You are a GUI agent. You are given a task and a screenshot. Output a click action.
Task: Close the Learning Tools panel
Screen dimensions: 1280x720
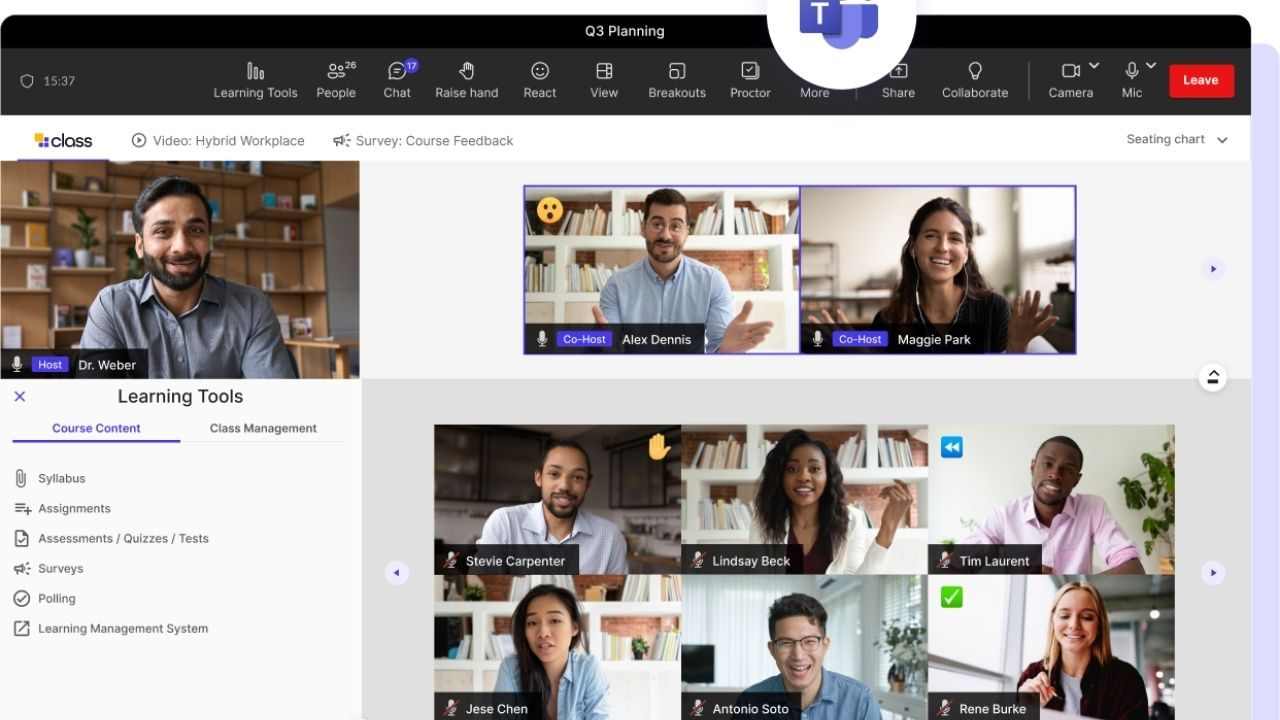click(20, 397)
